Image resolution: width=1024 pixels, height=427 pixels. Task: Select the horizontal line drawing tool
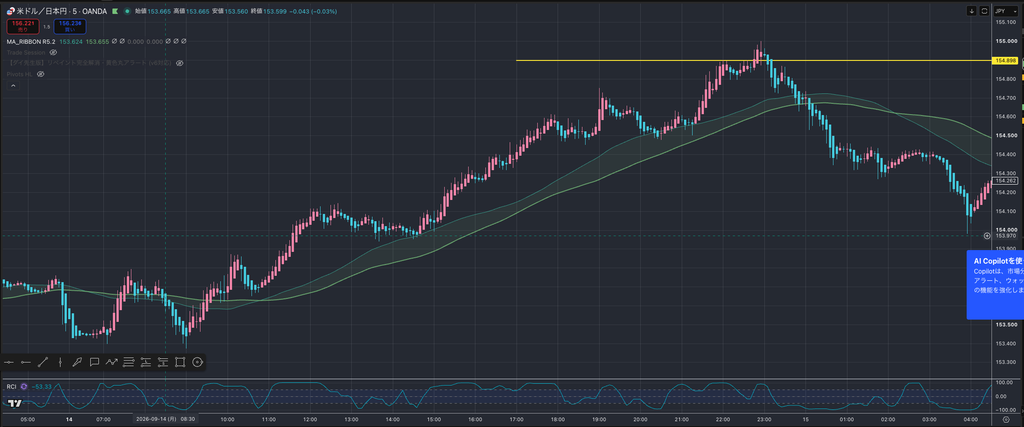tap(9, 362)
